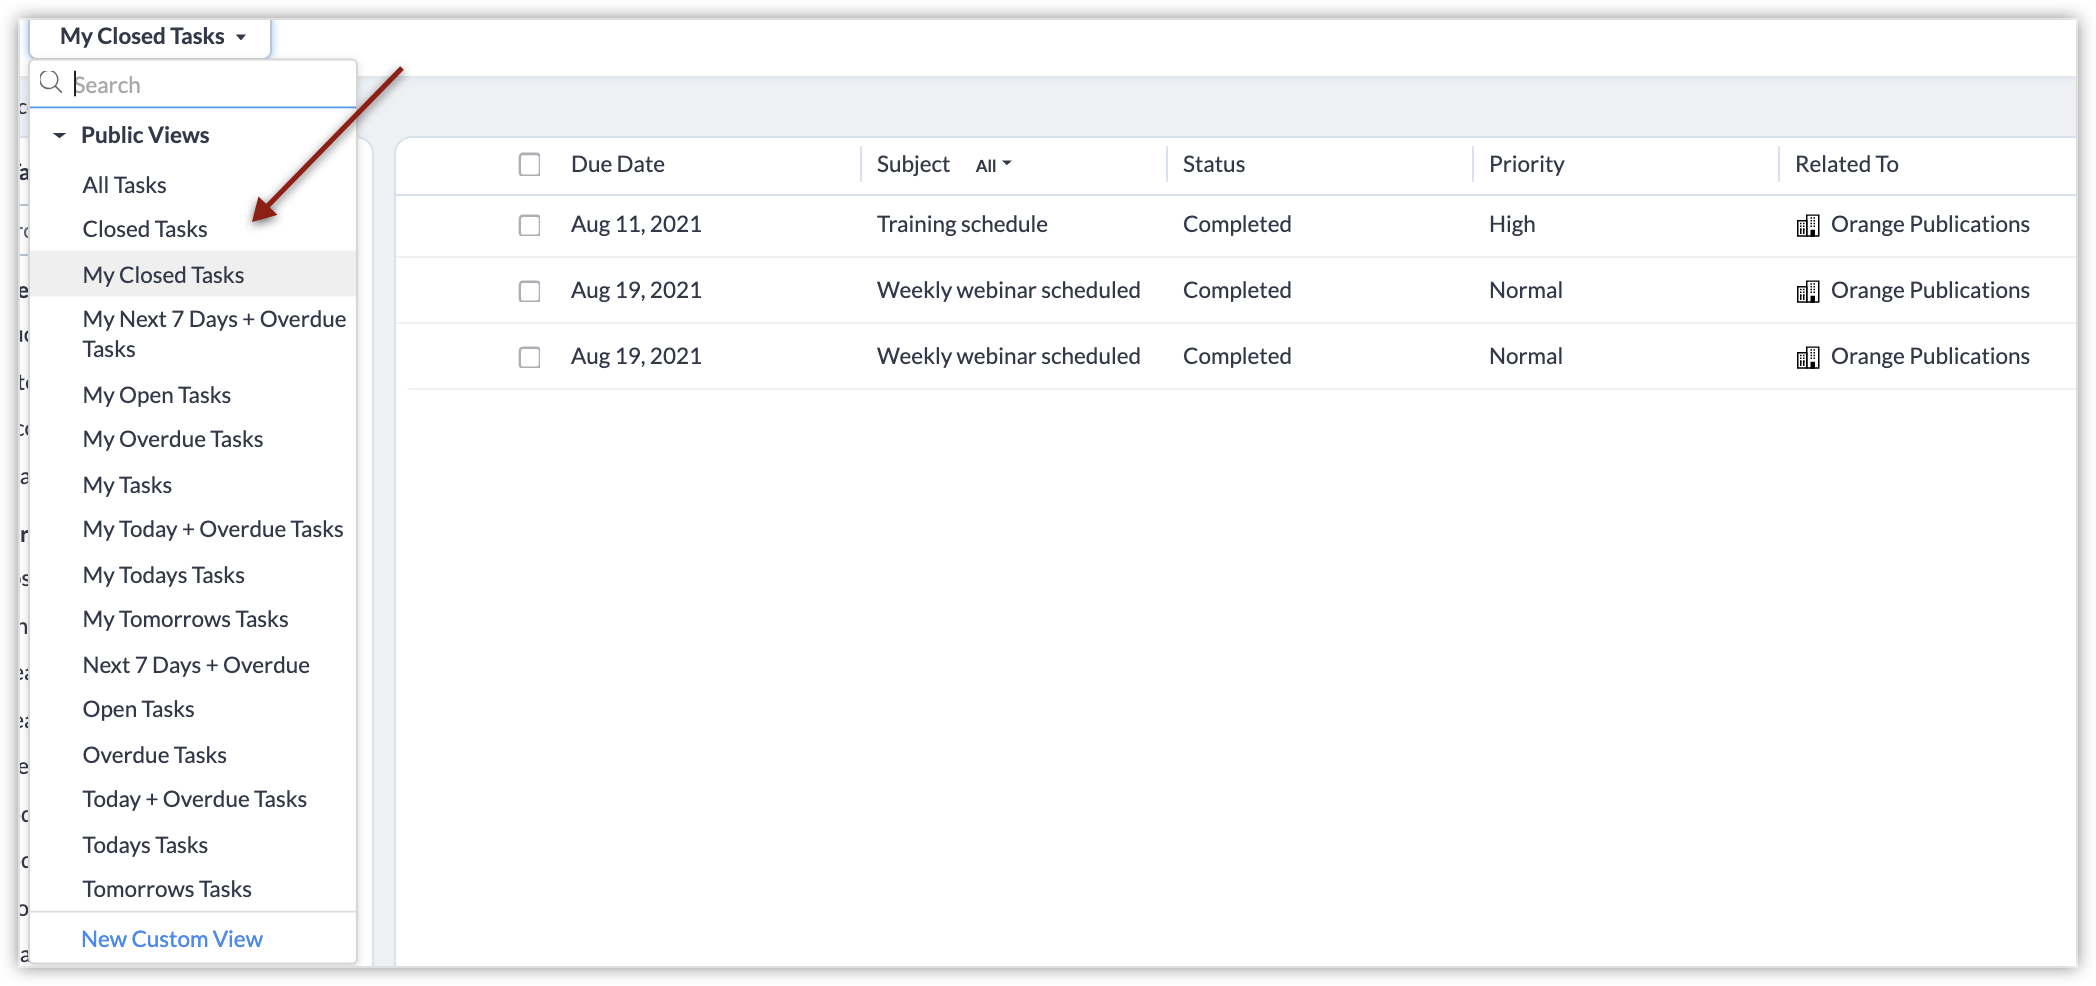Collapse the Public Views section
The width and height of the screenshot is (2096, 986).
tap(60, 135)
